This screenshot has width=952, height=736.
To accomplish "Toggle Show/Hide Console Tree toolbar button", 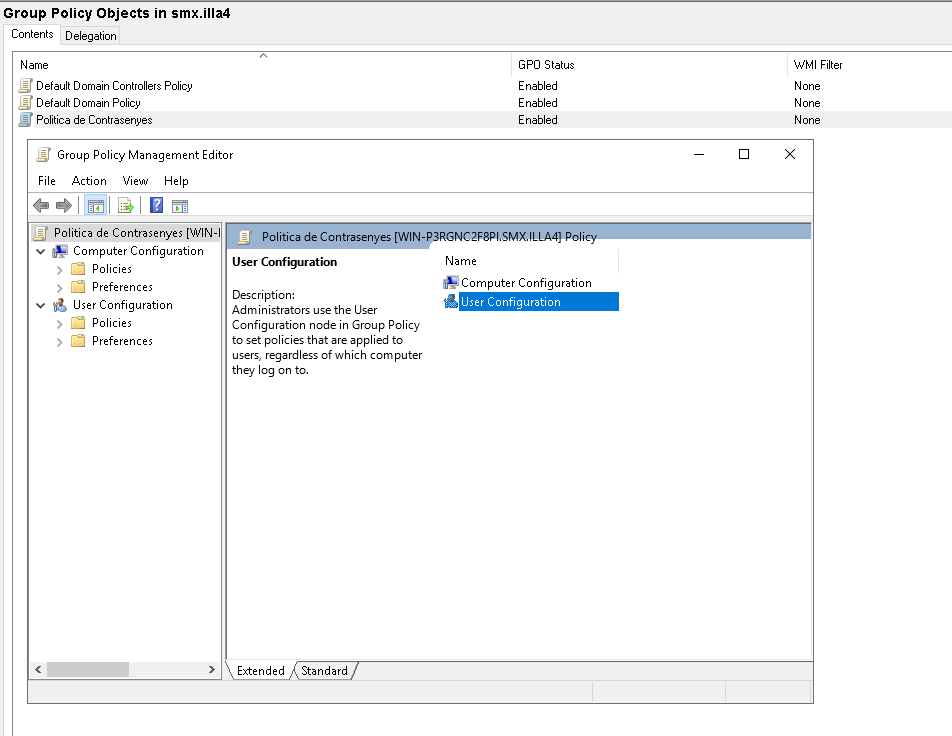I will pyautogui.click(x=96, y=206).
